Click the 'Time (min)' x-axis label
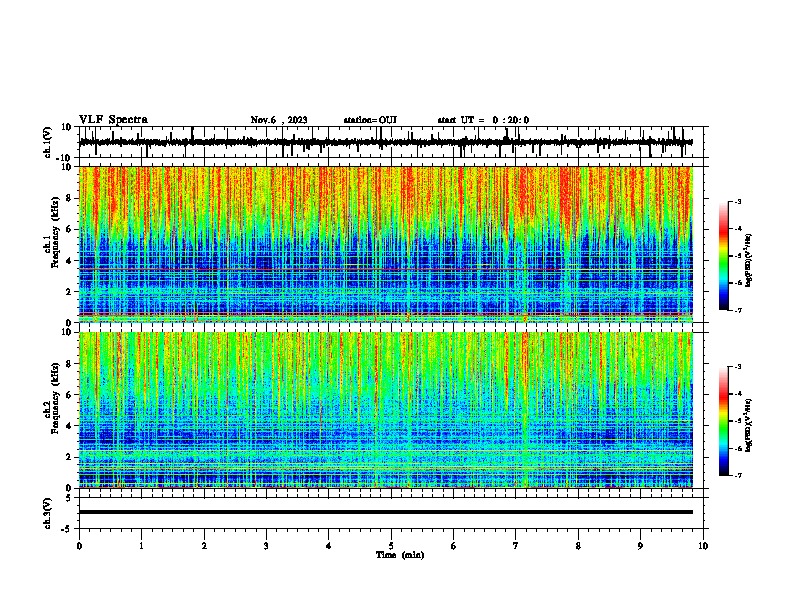The width and height of the screenshot is (792, 612). [x=400, y=555]
